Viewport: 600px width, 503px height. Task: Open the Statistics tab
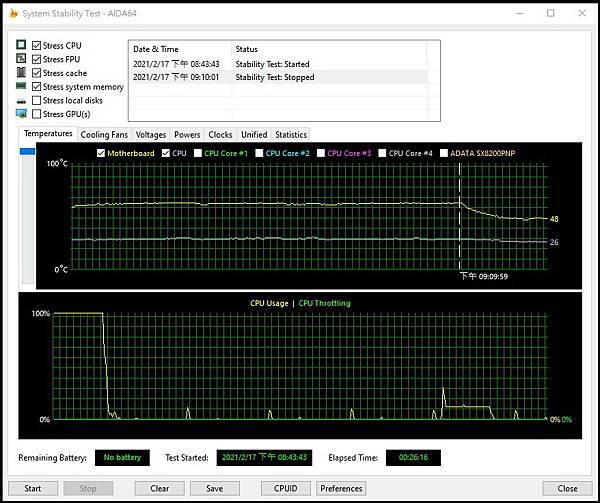tap(290, 134)
